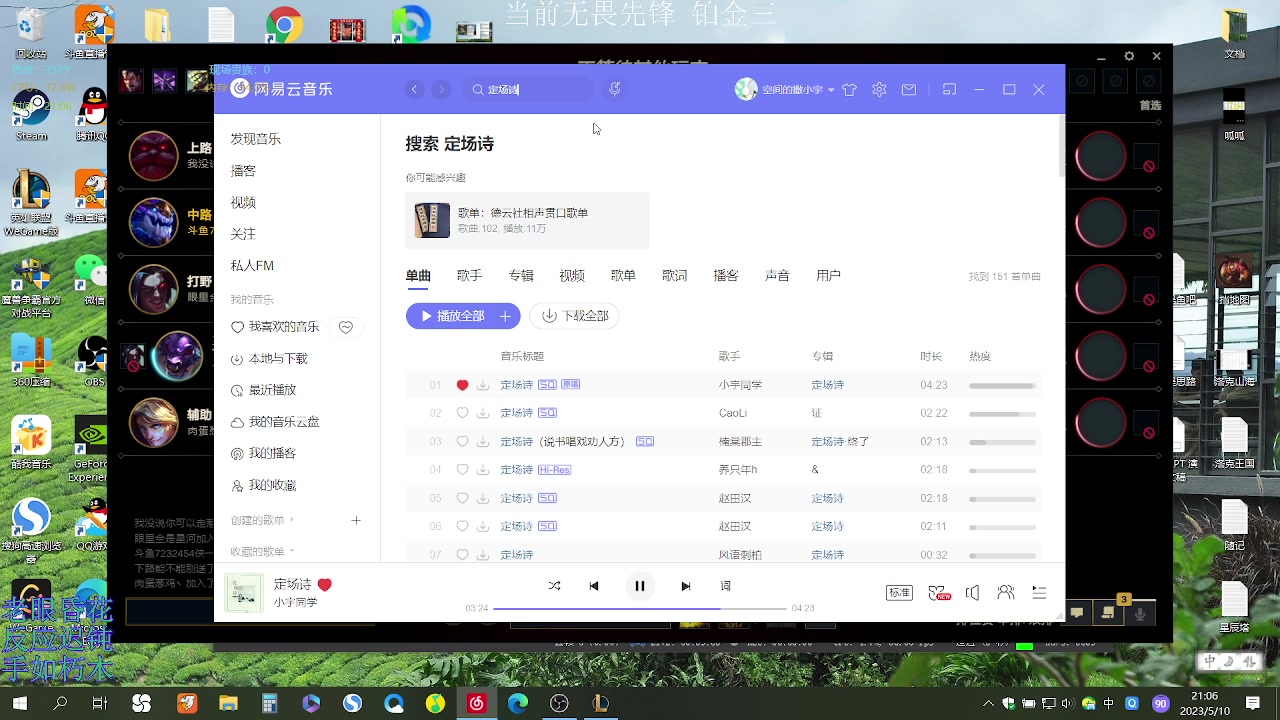Open 我的音乐云盘 in the sidebar
The height and width of the screenshot is (720, 1280).
tap(275, 422)
